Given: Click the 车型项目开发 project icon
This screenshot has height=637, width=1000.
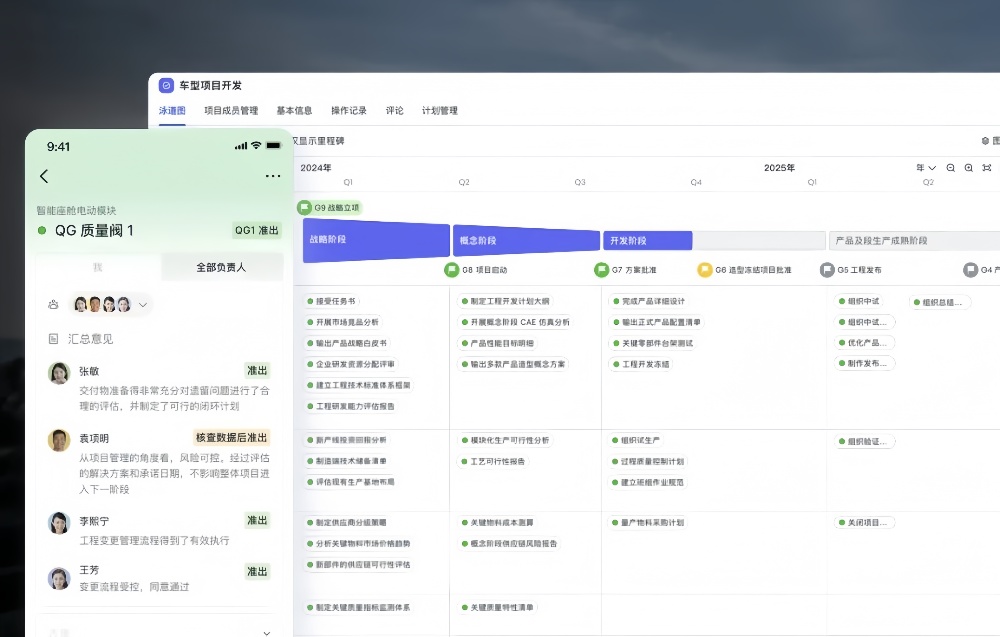Looking at the screenshot, I should pos(166,86).
